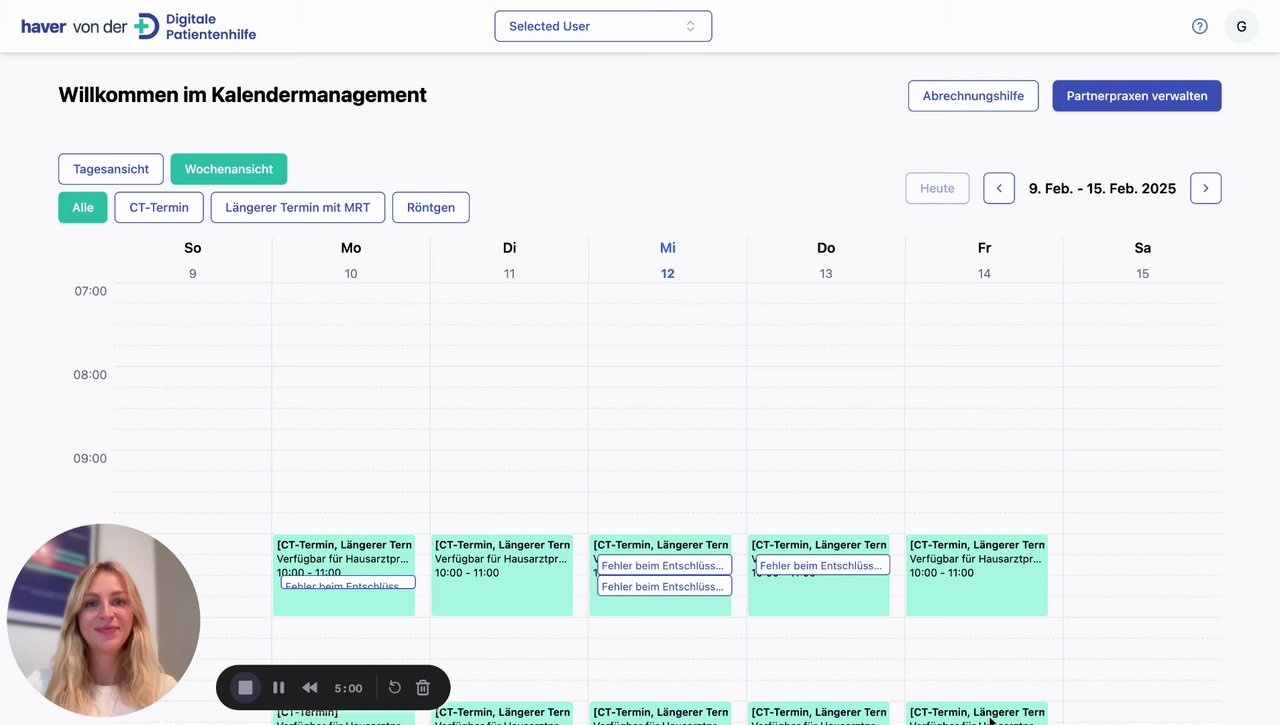Click the date range 9. Feb. - 15. Feb. 2025
1280x725 pixels.
tap(1102, 188)
